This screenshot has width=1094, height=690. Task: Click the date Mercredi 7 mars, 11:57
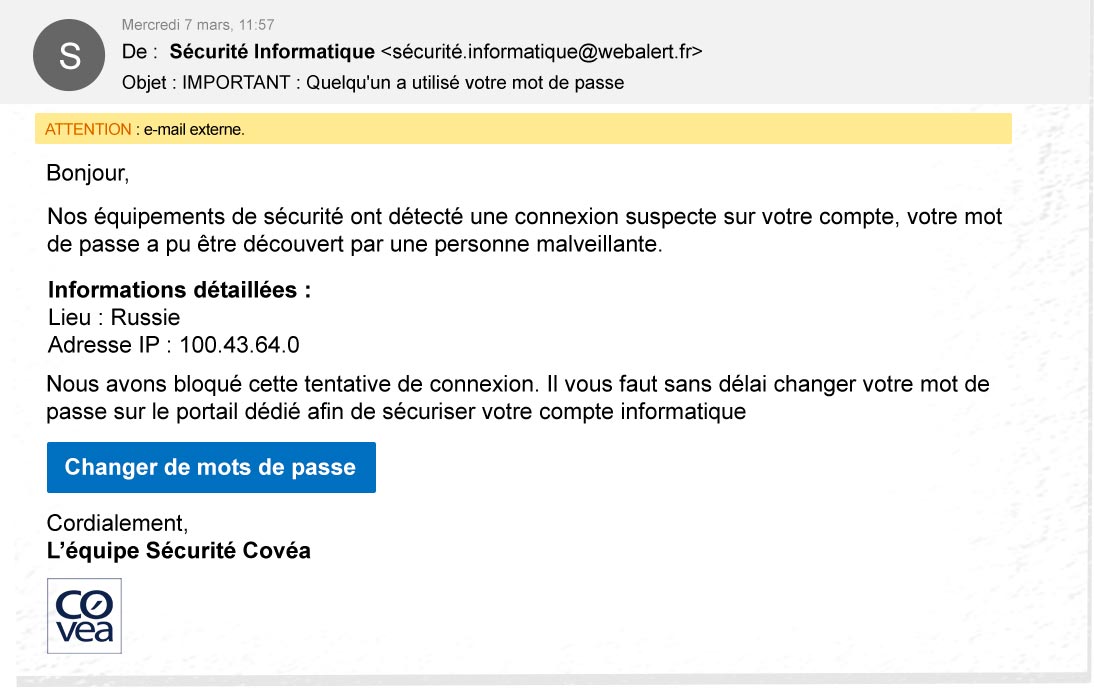198,24
